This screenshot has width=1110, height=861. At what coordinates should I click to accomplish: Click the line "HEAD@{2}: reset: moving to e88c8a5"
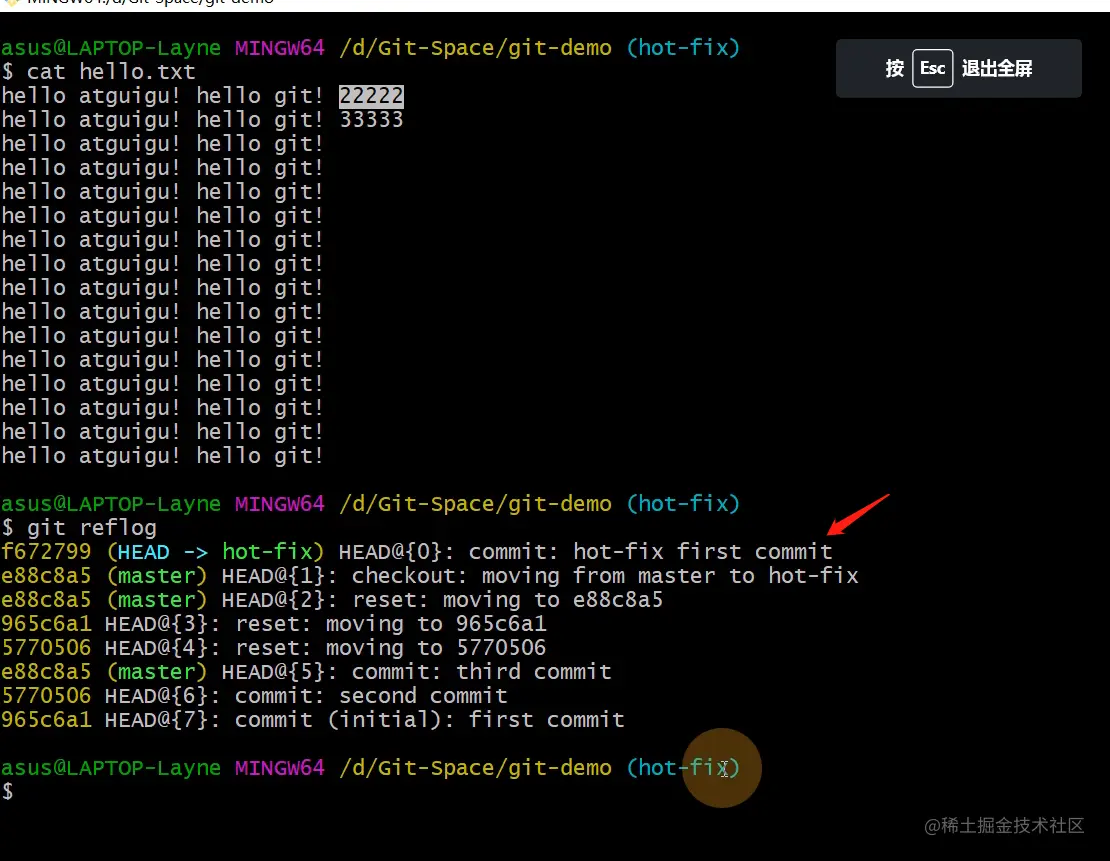click(x=442, y=600)
